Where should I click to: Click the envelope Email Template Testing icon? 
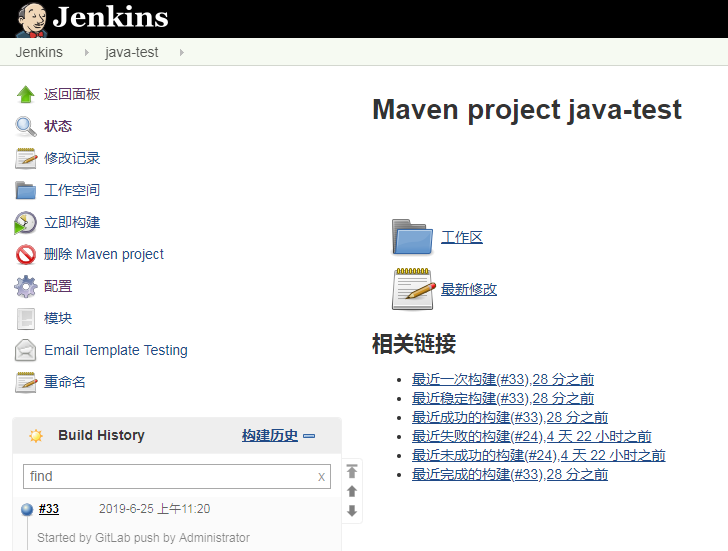[x=26, y=350]
